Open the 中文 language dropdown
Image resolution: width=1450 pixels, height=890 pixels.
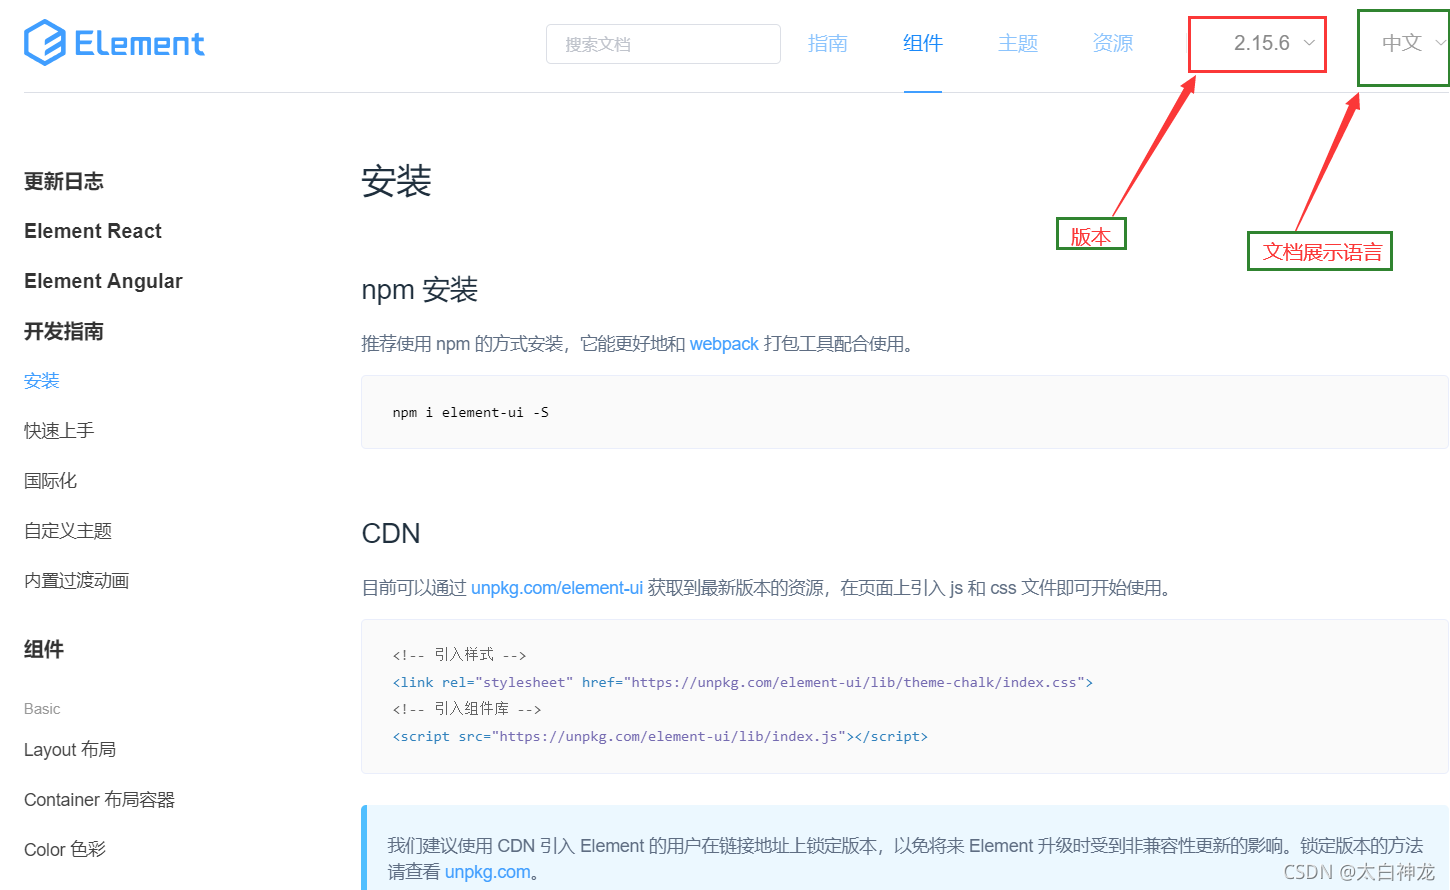click(1412, 43)
